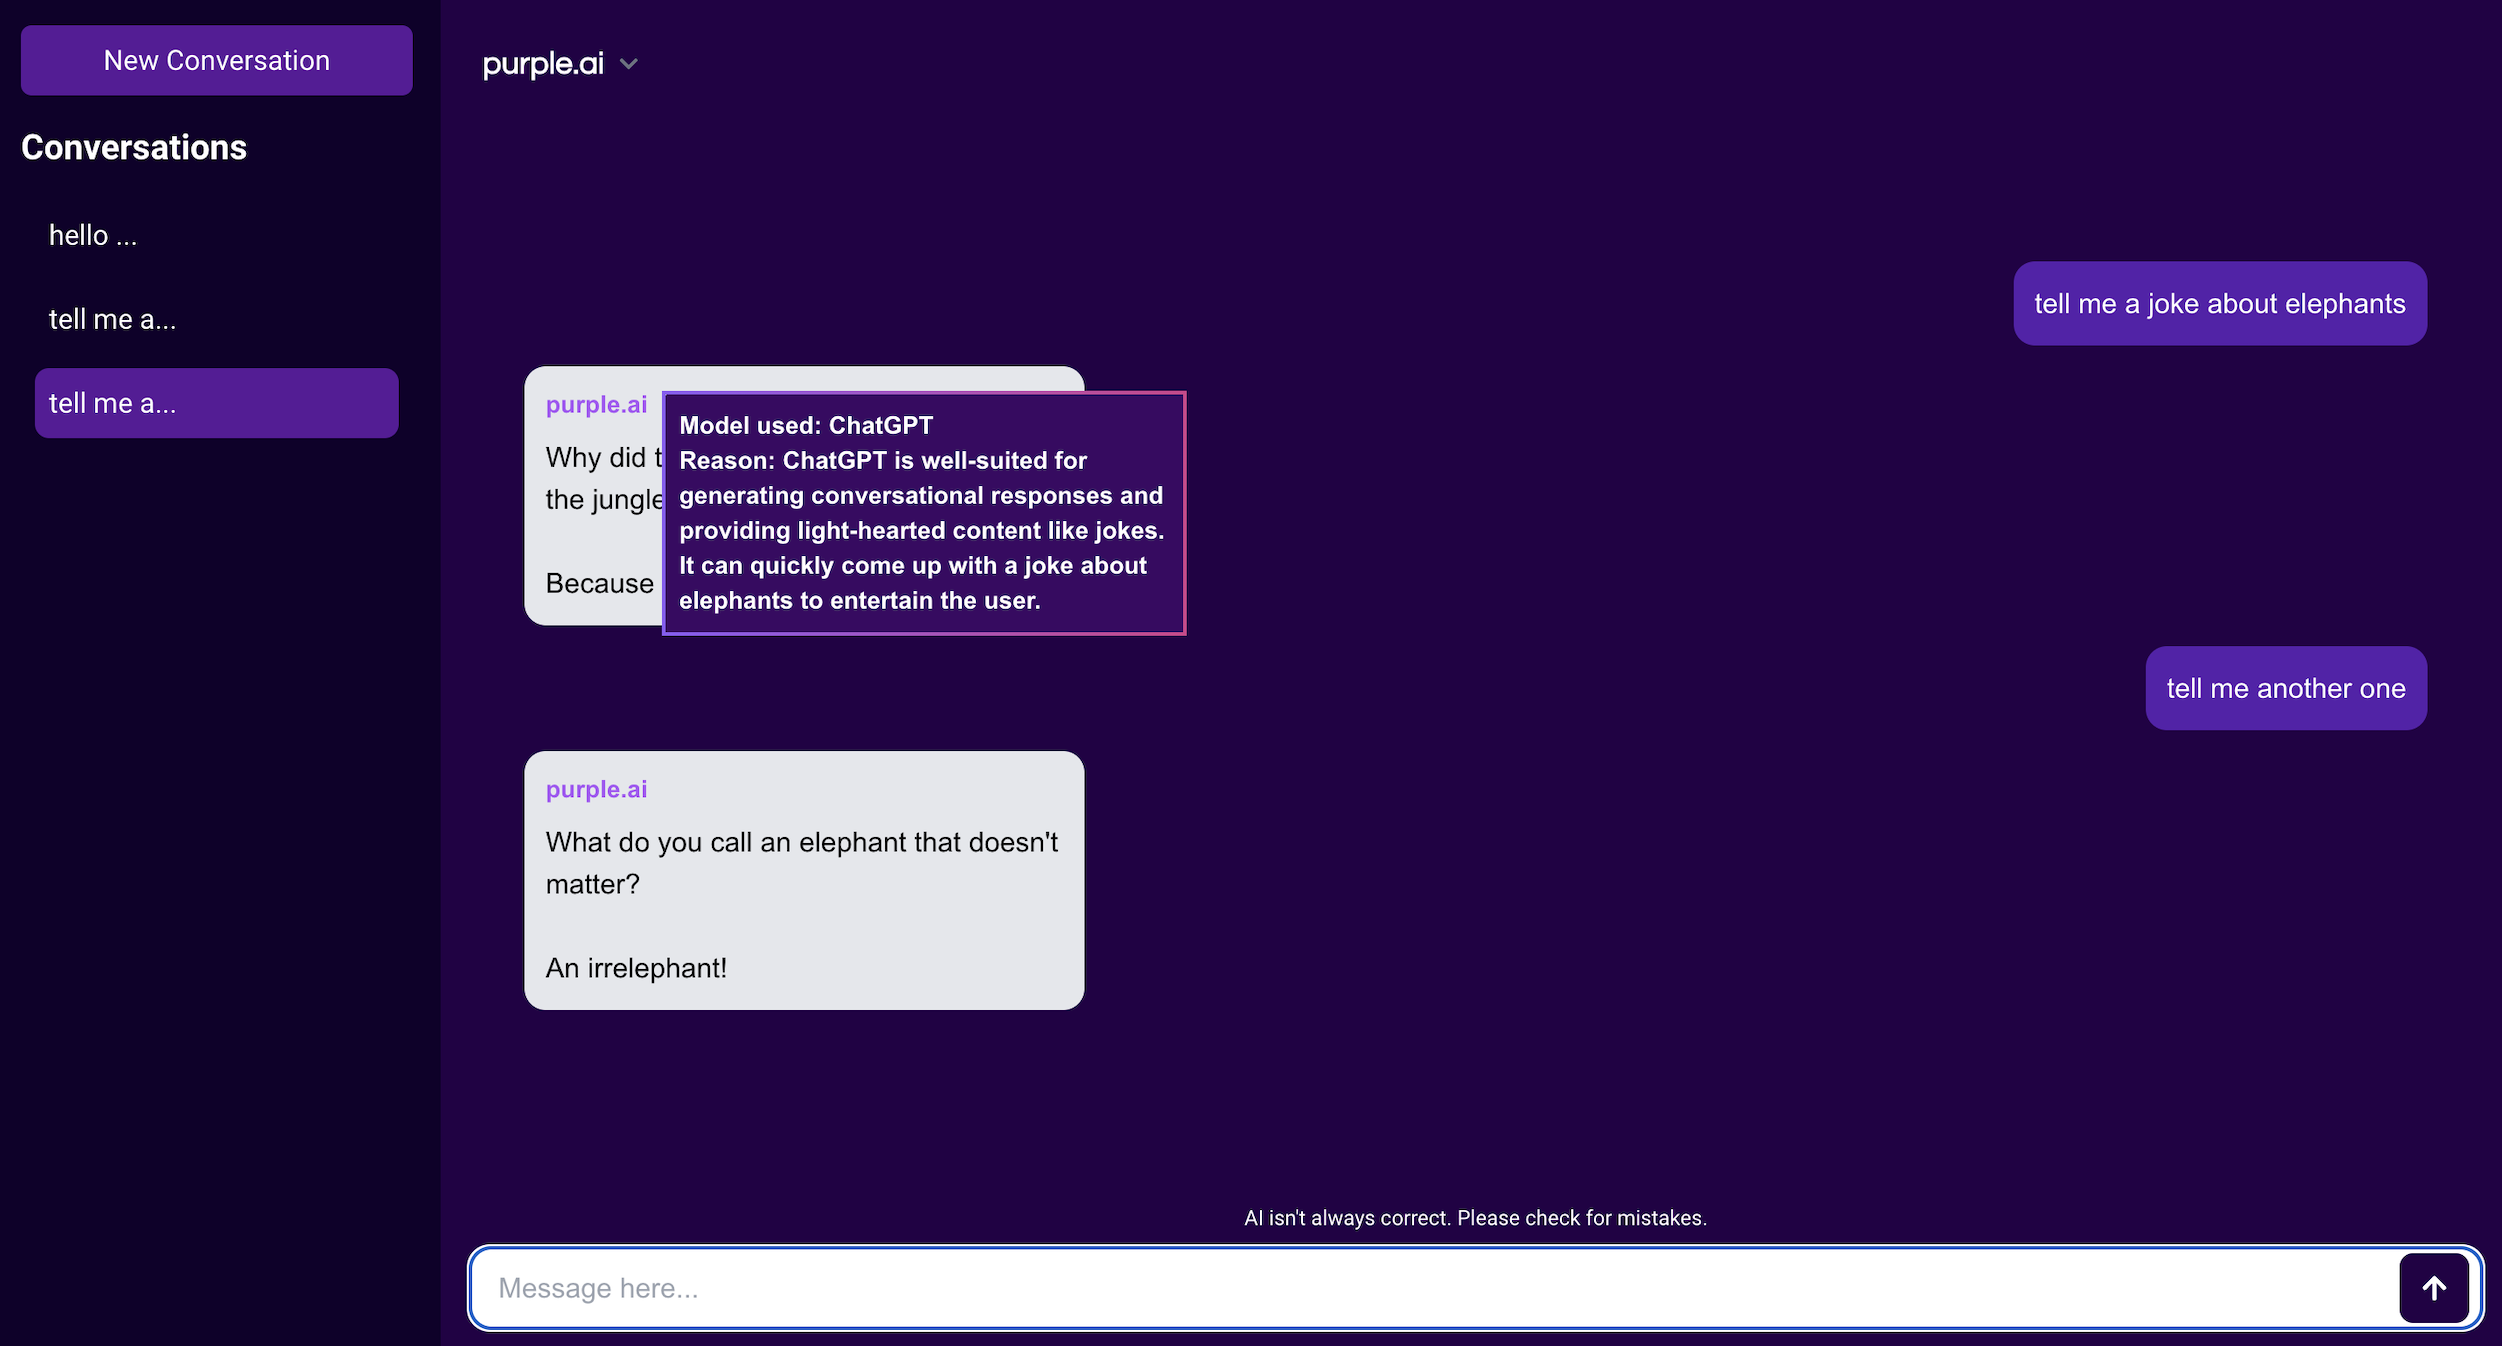Click purple.ai label on first response
This screenshot has height=1346, width=2502.
click(596, 405)
